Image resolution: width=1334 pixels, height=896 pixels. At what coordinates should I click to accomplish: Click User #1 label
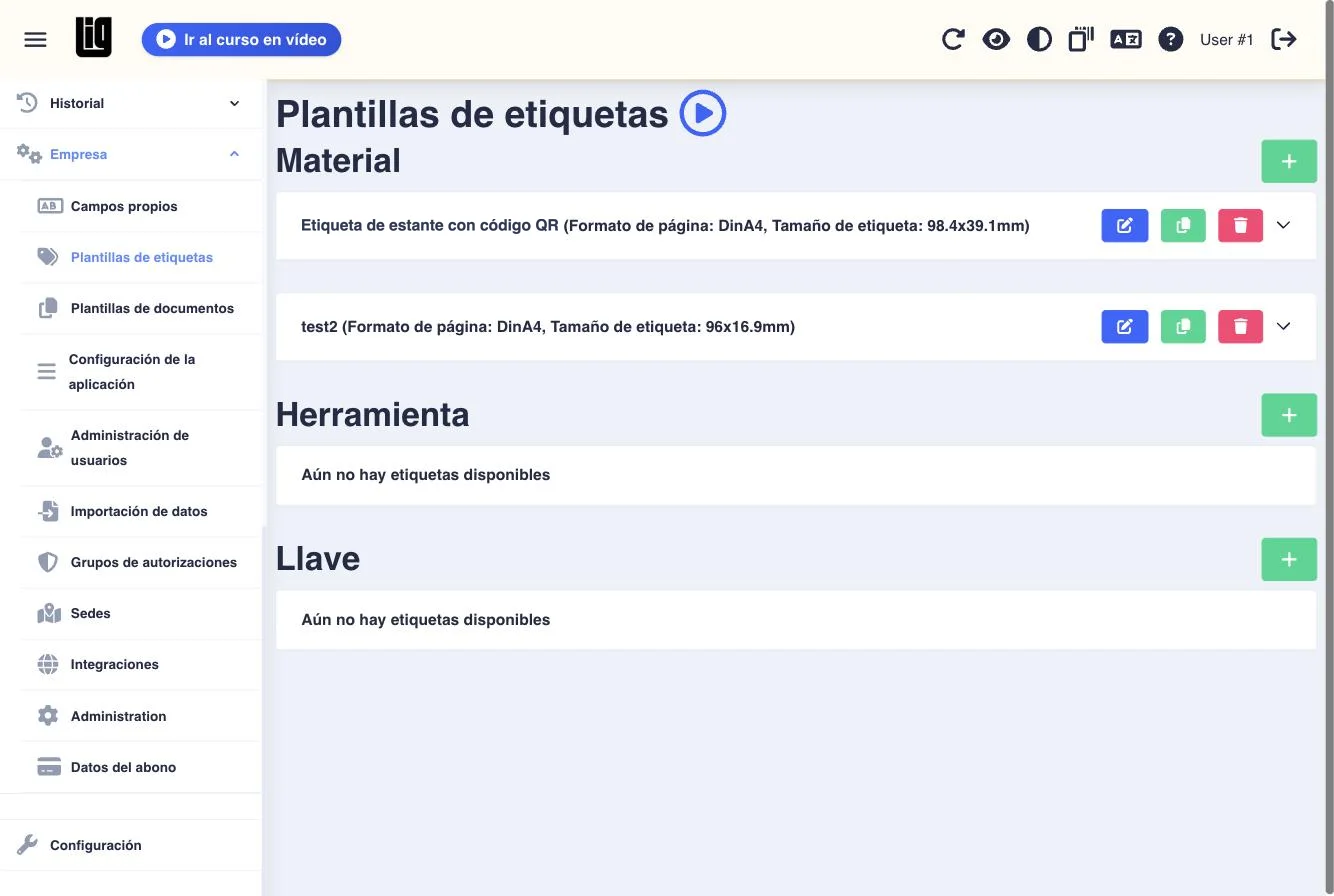coord(1227,40)
